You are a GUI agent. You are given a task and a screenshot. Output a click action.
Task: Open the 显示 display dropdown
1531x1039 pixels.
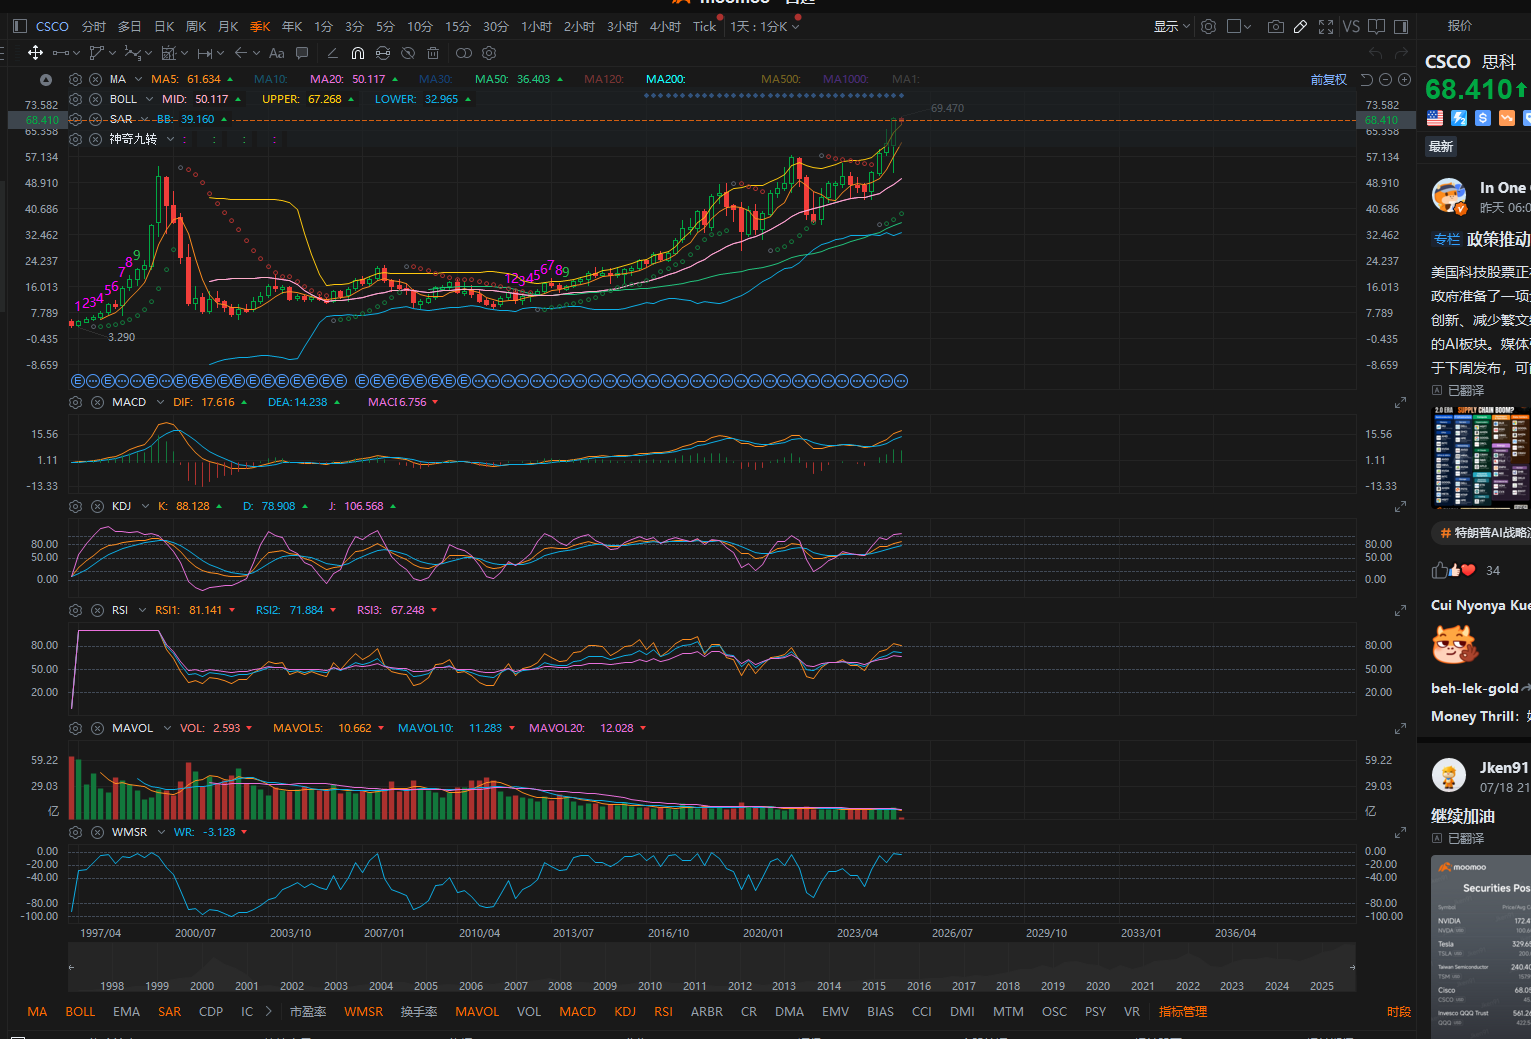pyautogui.click(x=1172, y=27)
